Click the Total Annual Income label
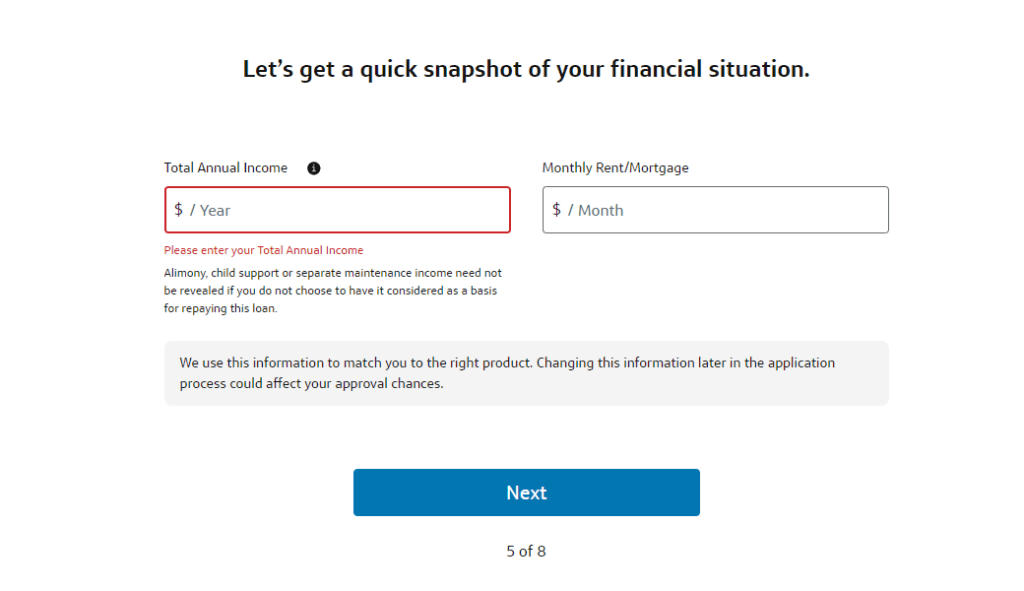Viewport: 1024px width, 591px height. pos(226,168)
